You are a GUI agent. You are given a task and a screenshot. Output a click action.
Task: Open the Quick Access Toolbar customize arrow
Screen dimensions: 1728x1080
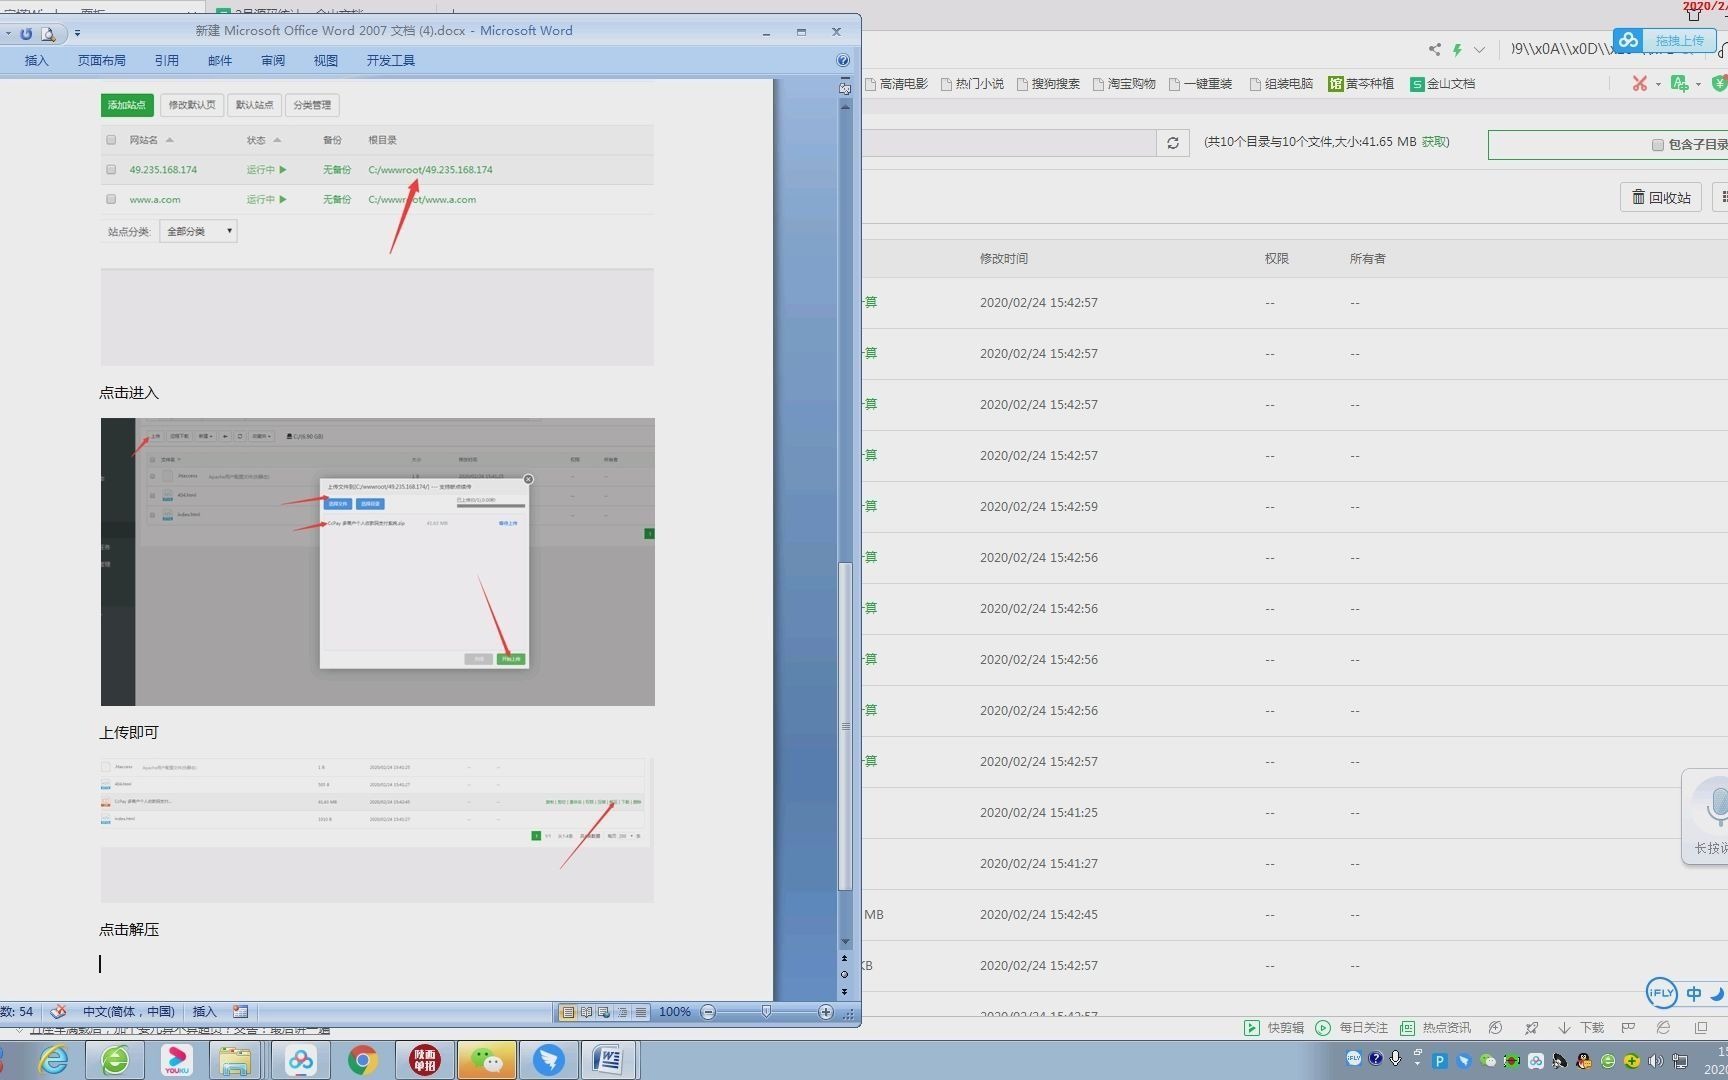point(77,33)
